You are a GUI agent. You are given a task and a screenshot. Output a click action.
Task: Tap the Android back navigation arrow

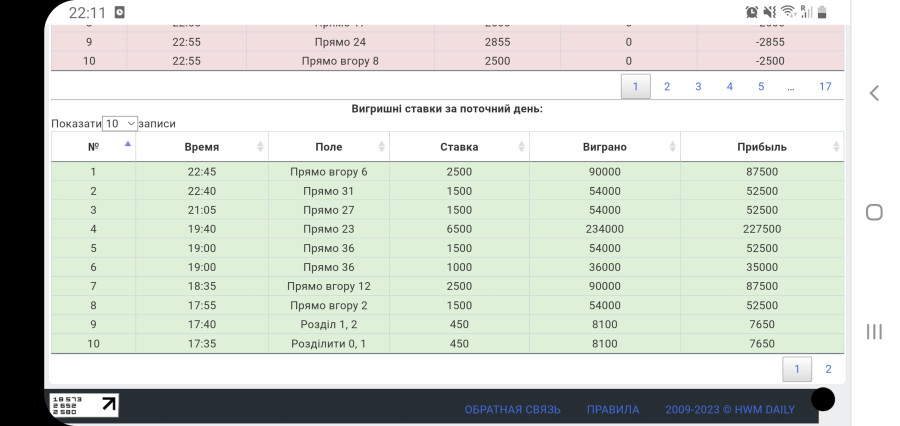pos(874,93)
